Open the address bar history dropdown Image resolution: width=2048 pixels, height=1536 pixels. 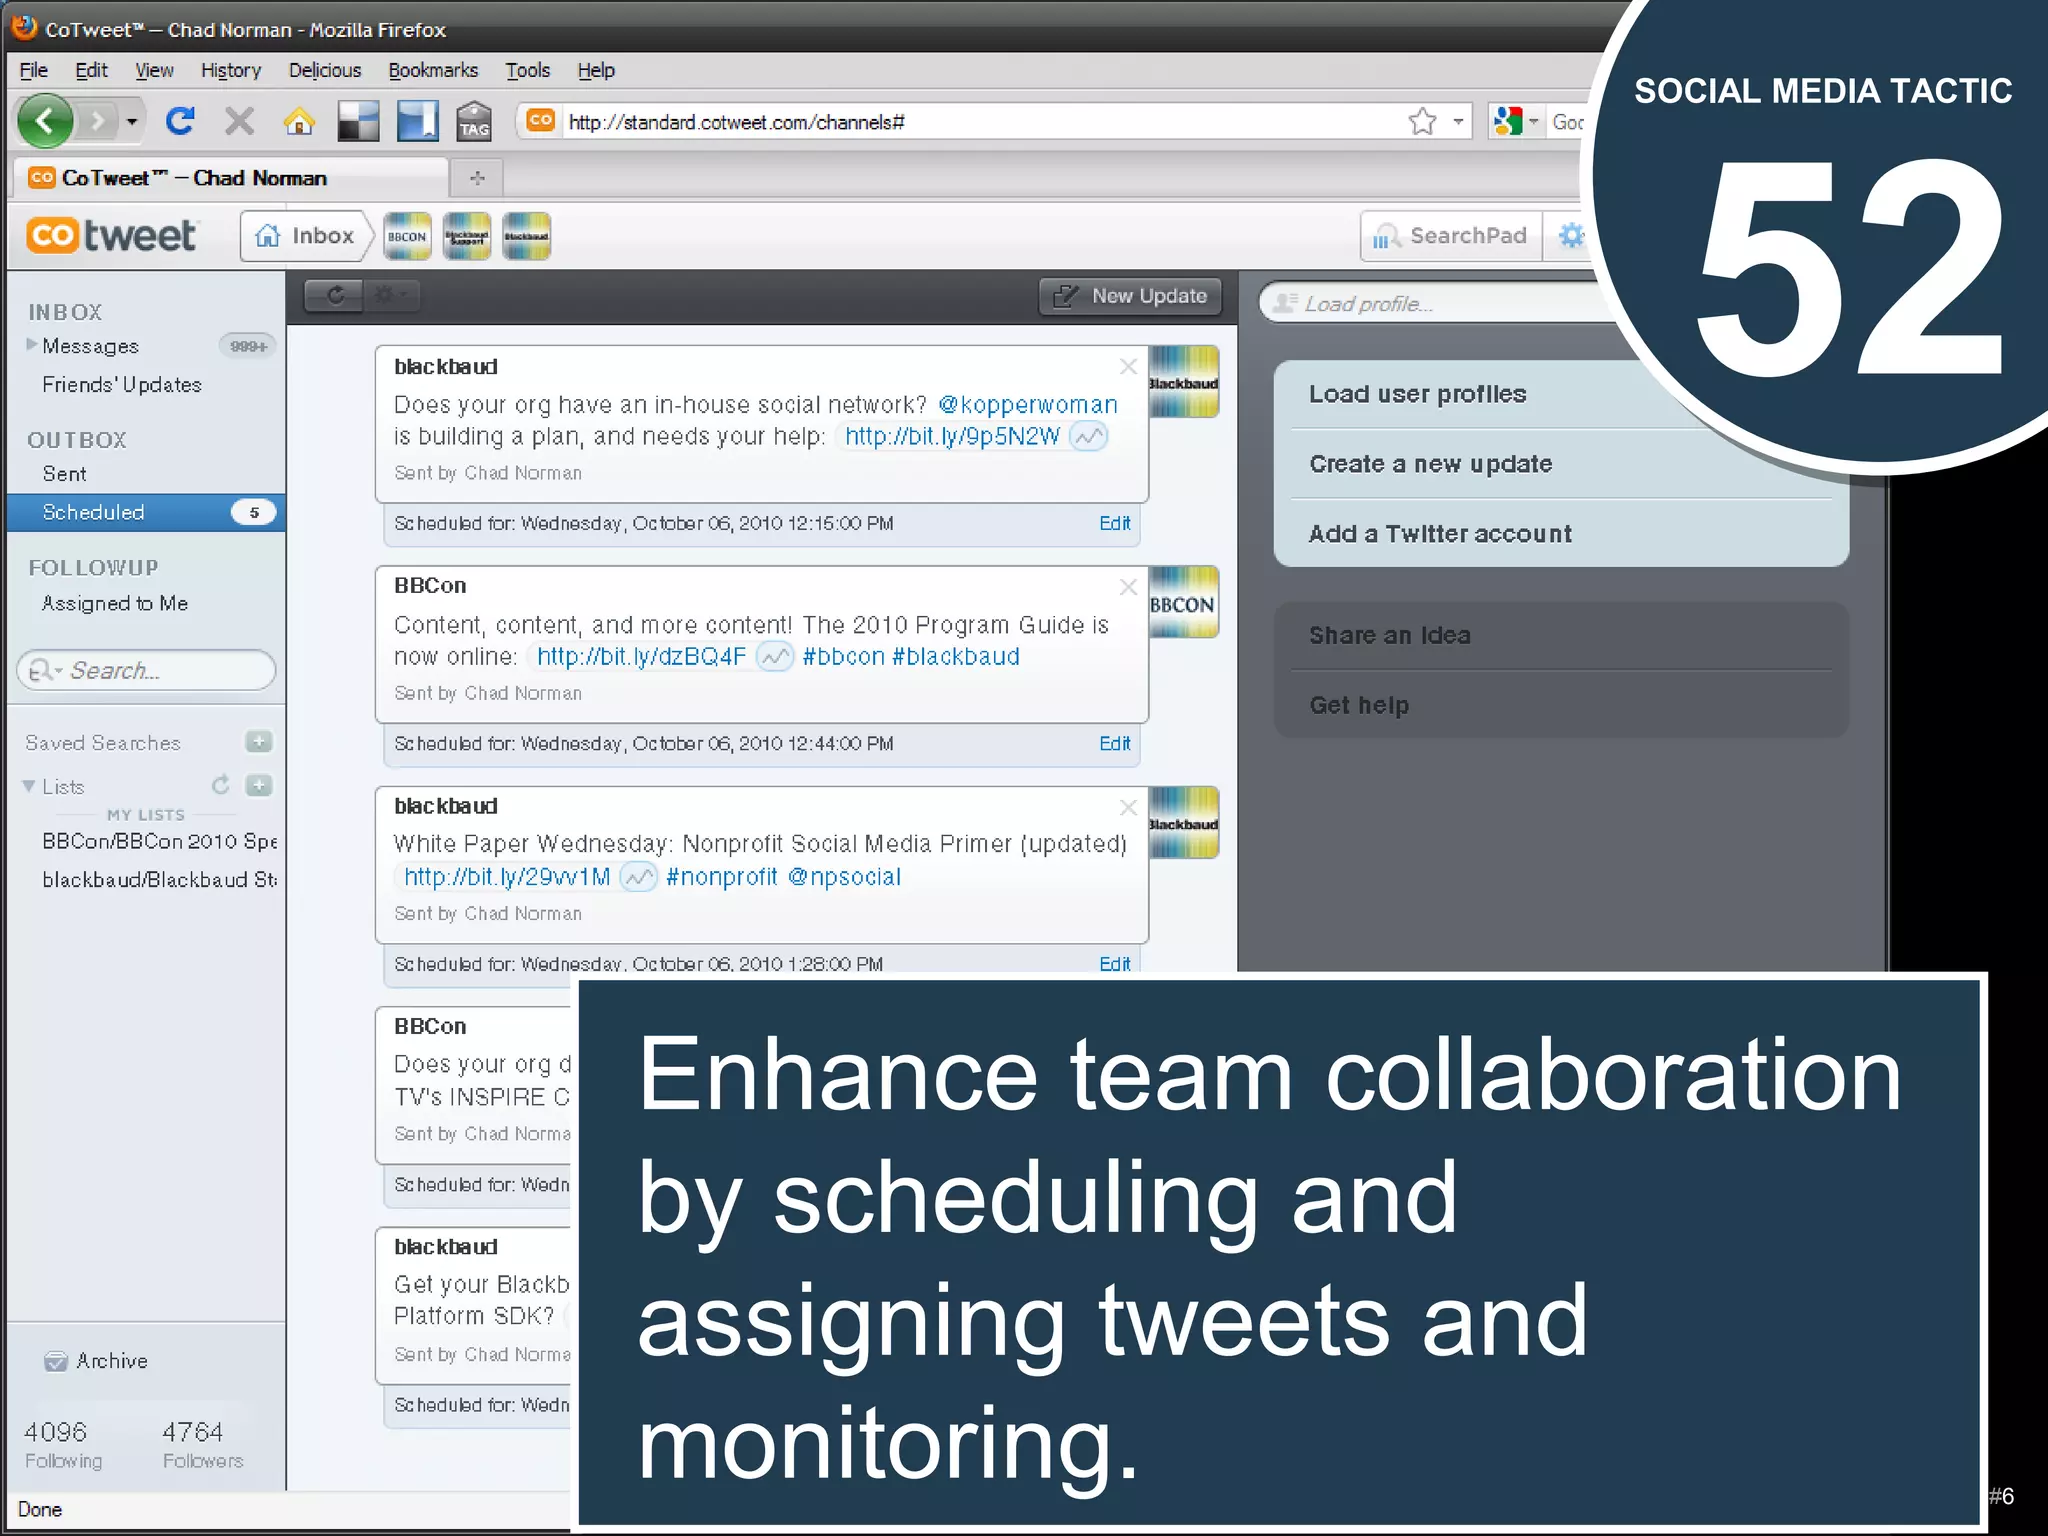pos(1458,122)
